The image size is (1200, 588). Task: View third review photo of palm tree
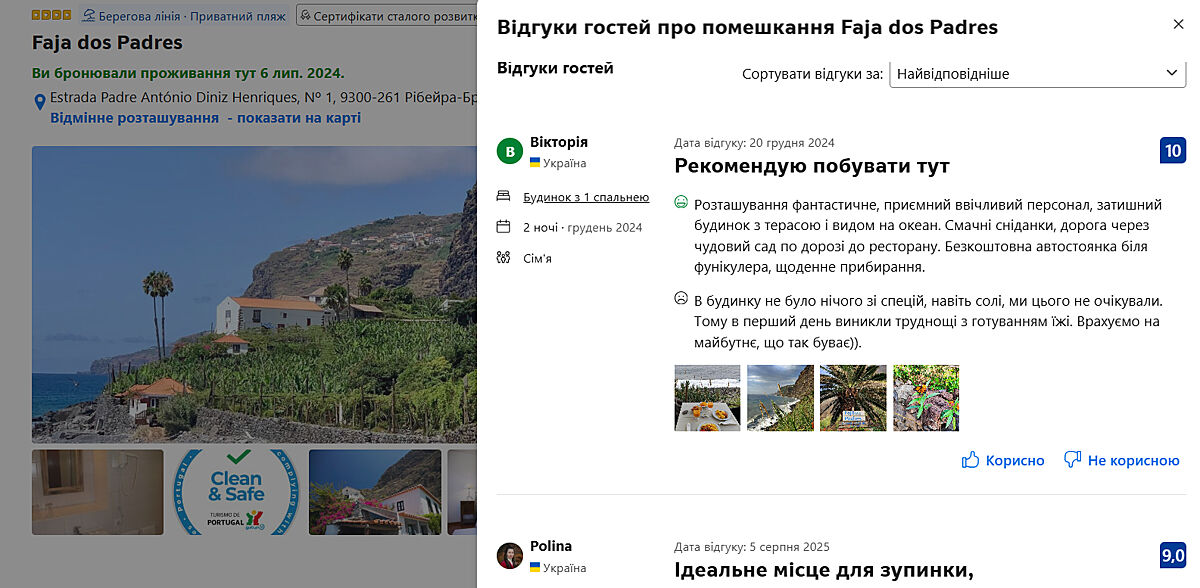coord(853,398)
